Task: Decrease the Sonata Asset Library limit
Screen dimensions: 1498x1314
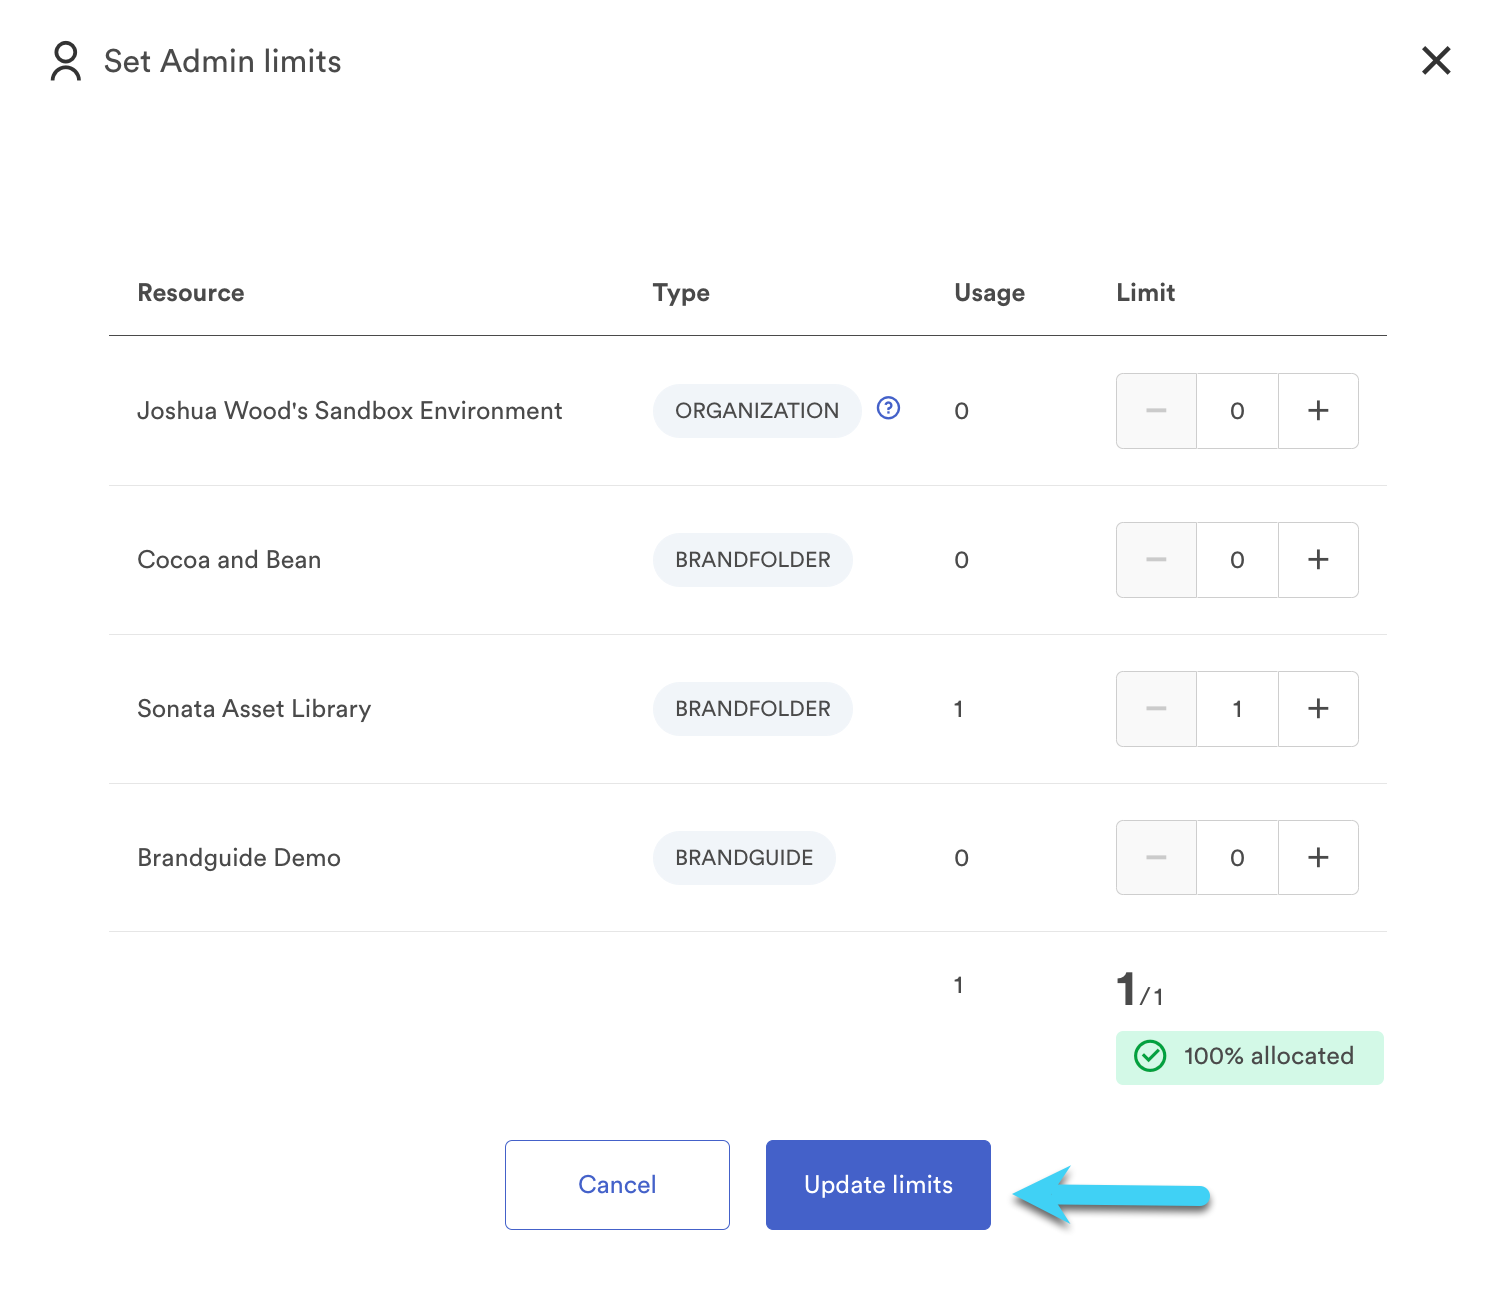Action: pos(1156,709)
